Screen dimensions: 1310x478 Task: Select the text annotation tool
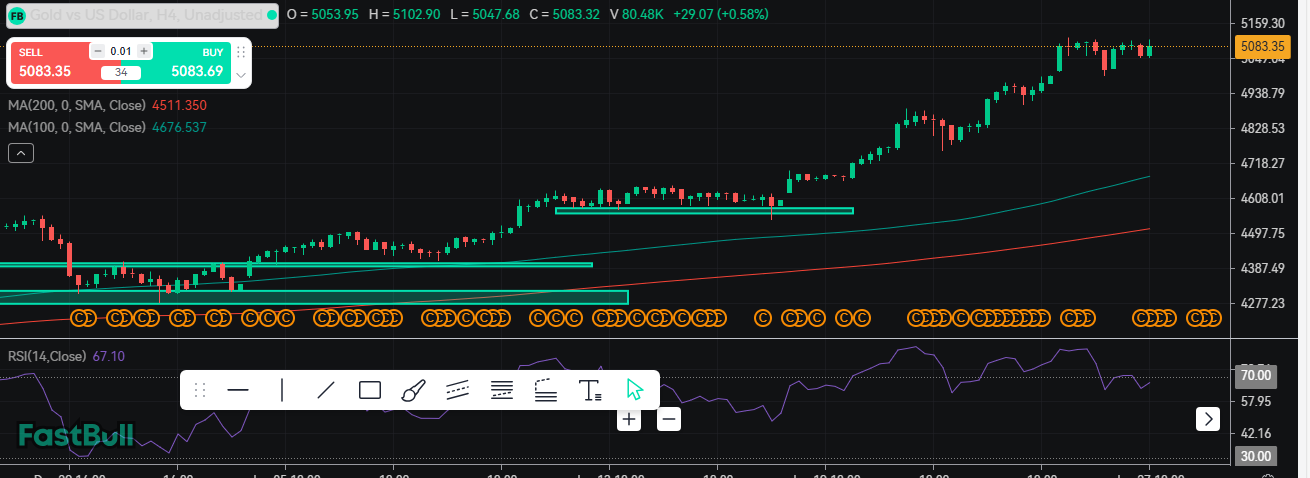click(590, 390)
